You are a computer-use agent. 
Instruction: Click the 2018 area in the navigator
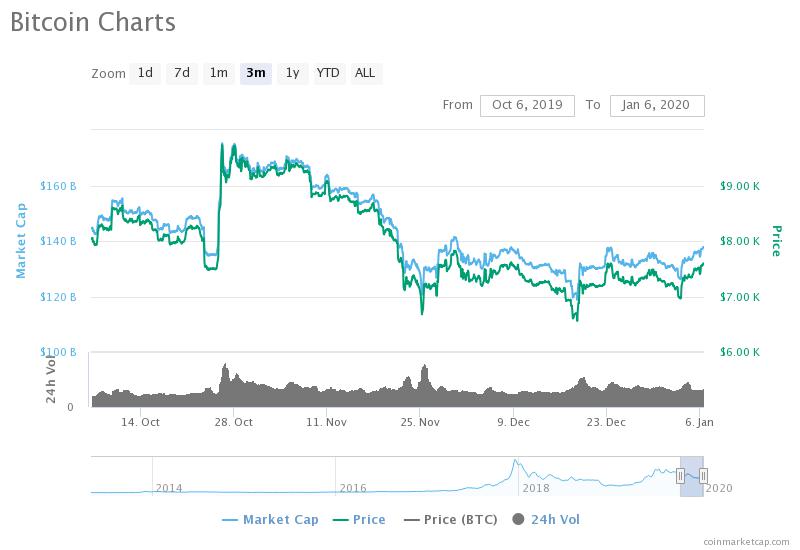pyautogui.click(x=536, y=488)
